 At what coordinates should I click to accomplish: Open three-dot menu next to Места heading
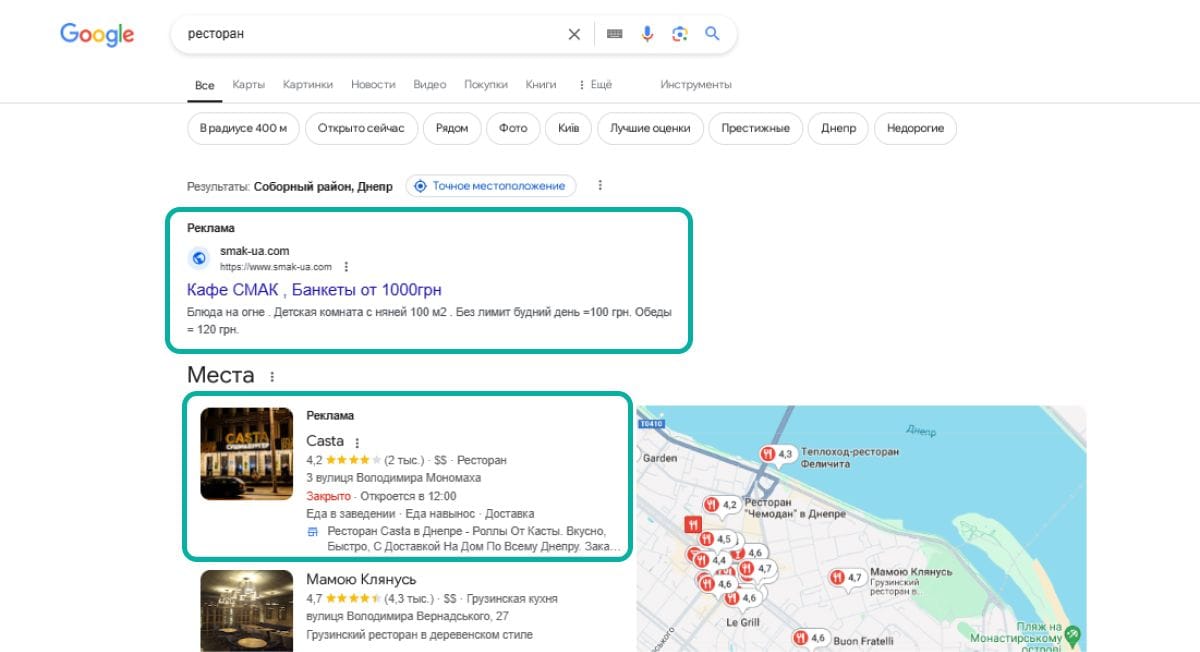point(271,377)
